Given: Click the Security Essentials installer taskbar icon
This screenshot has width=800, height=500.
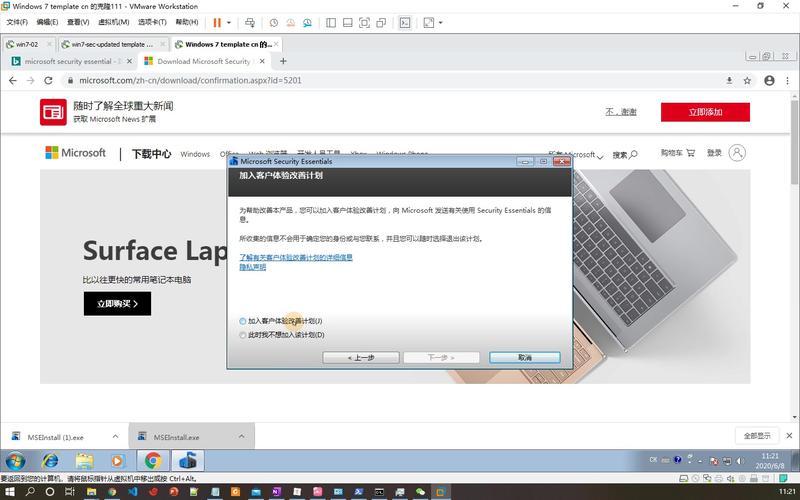Looking at the screenshot, I should (x=187, y=461).
